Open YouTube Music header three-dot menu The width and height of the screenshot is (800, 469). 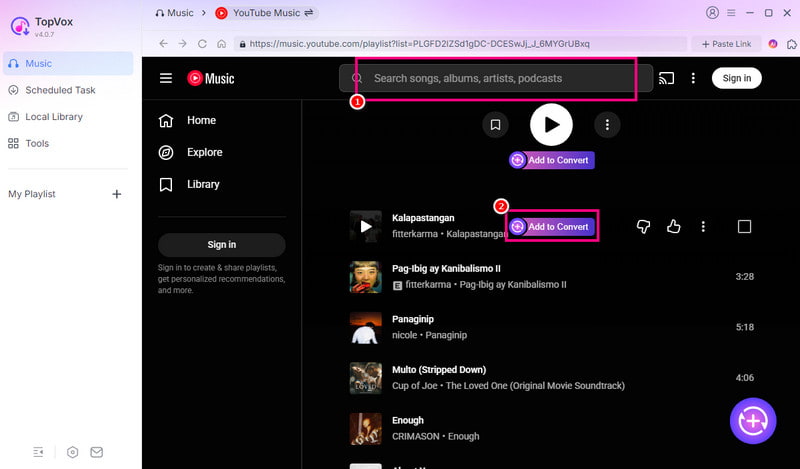click(x=693, y=78)
